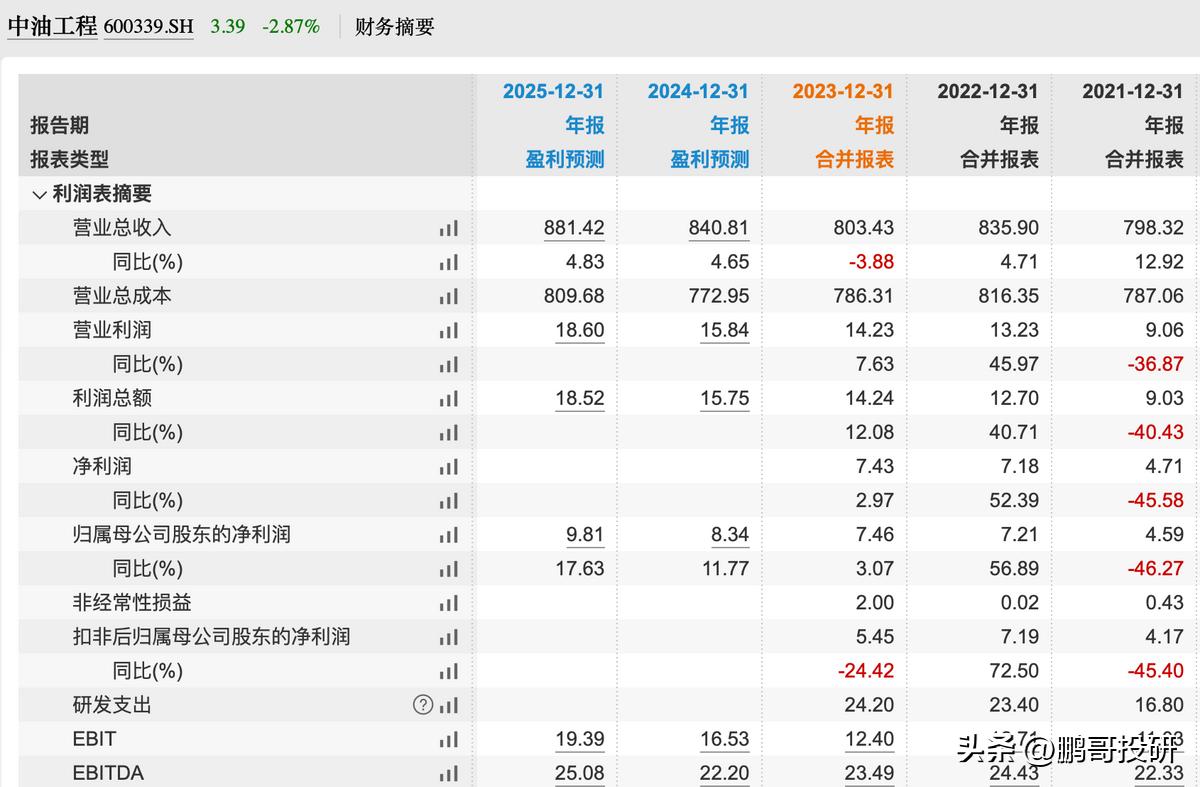Open trend chart icon for 研发支出
Viewport: 1200px width, 787px height.
(x=449, y=705)
